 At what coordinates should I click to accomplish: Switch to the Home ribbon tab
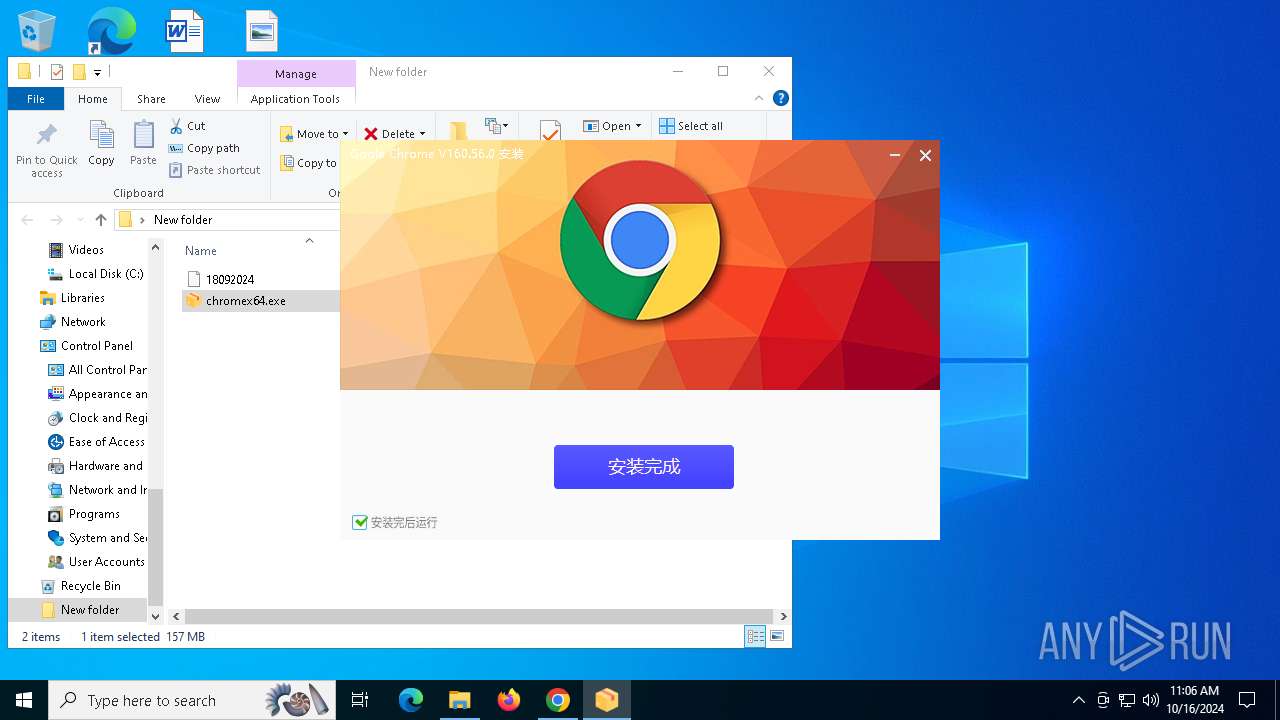pos(93,99)
